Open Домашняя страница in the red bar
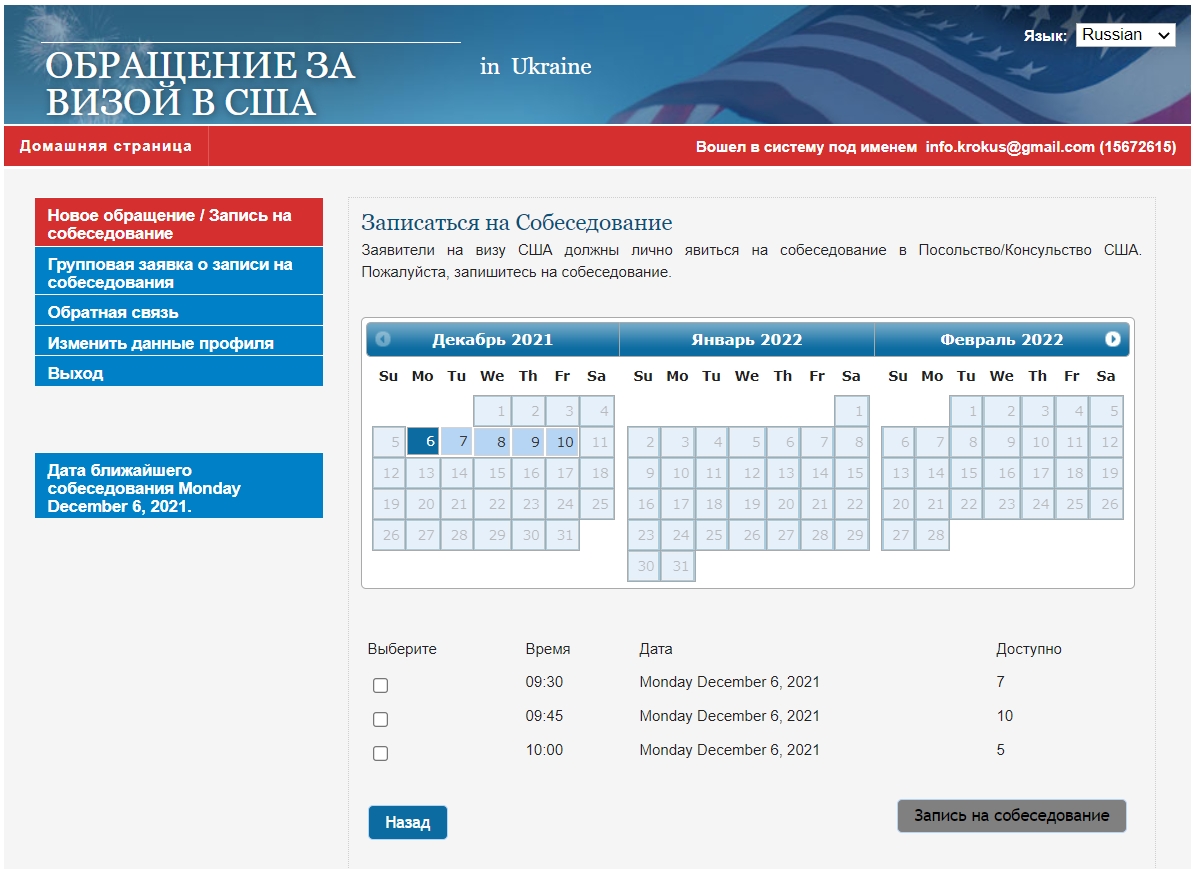1193x869 pixels. point(106,146)
